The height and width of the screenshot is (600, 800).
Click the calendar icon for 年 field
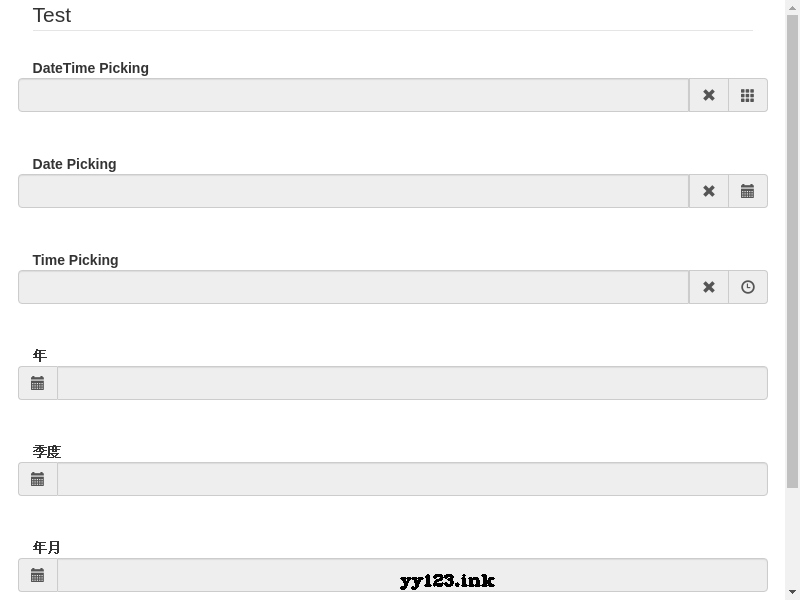click(x=38, y=383)
